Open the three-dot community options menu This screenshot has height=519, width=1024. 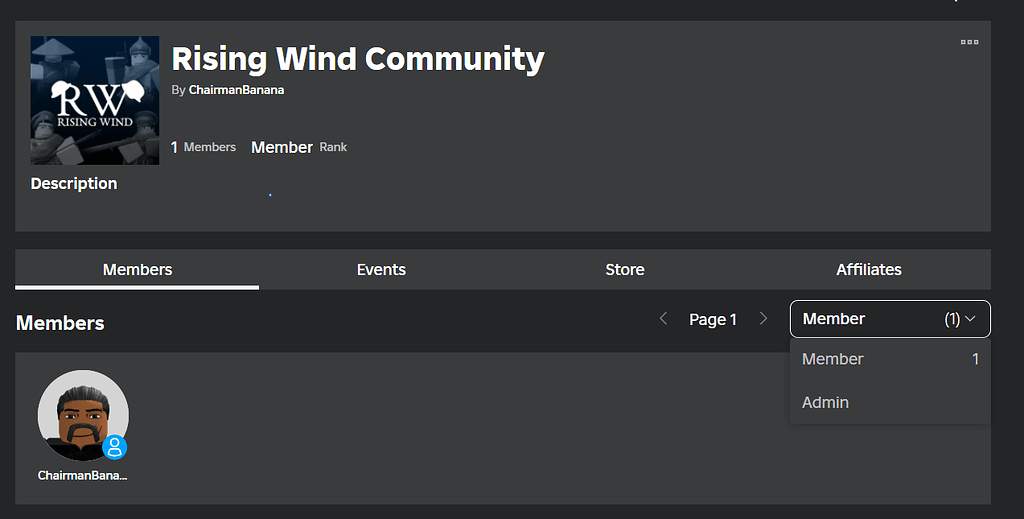[x=969, y=42]
